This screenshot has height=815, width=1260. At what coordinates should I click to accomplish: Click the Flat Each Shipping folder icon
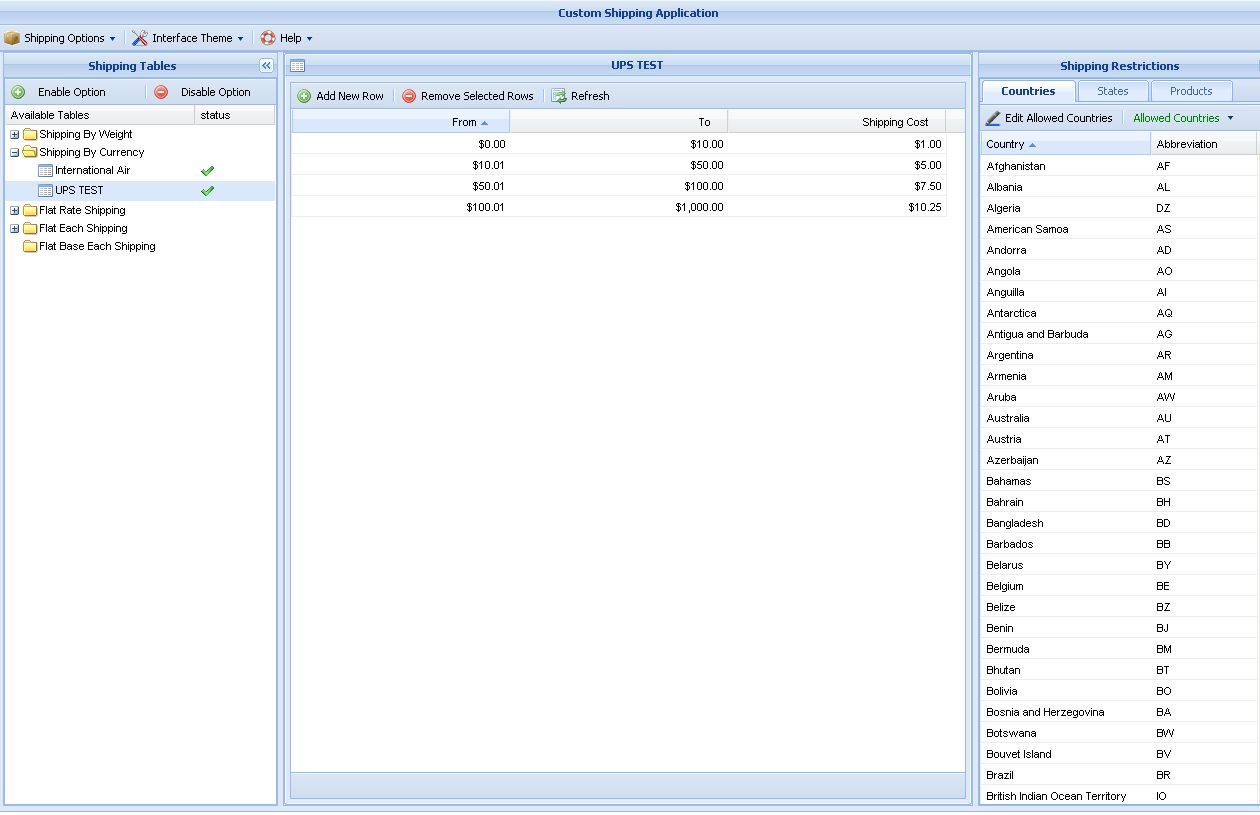(30, 228)
